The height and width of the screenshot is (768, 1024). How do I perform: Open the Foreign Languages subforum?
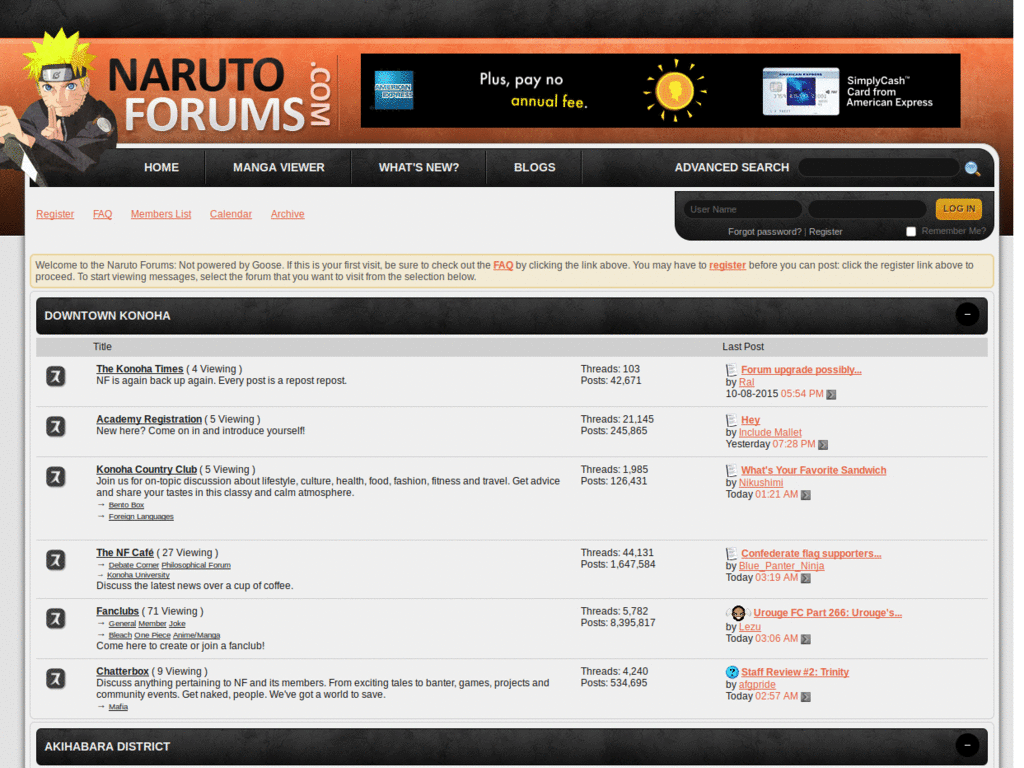click(x=141, y=517)
